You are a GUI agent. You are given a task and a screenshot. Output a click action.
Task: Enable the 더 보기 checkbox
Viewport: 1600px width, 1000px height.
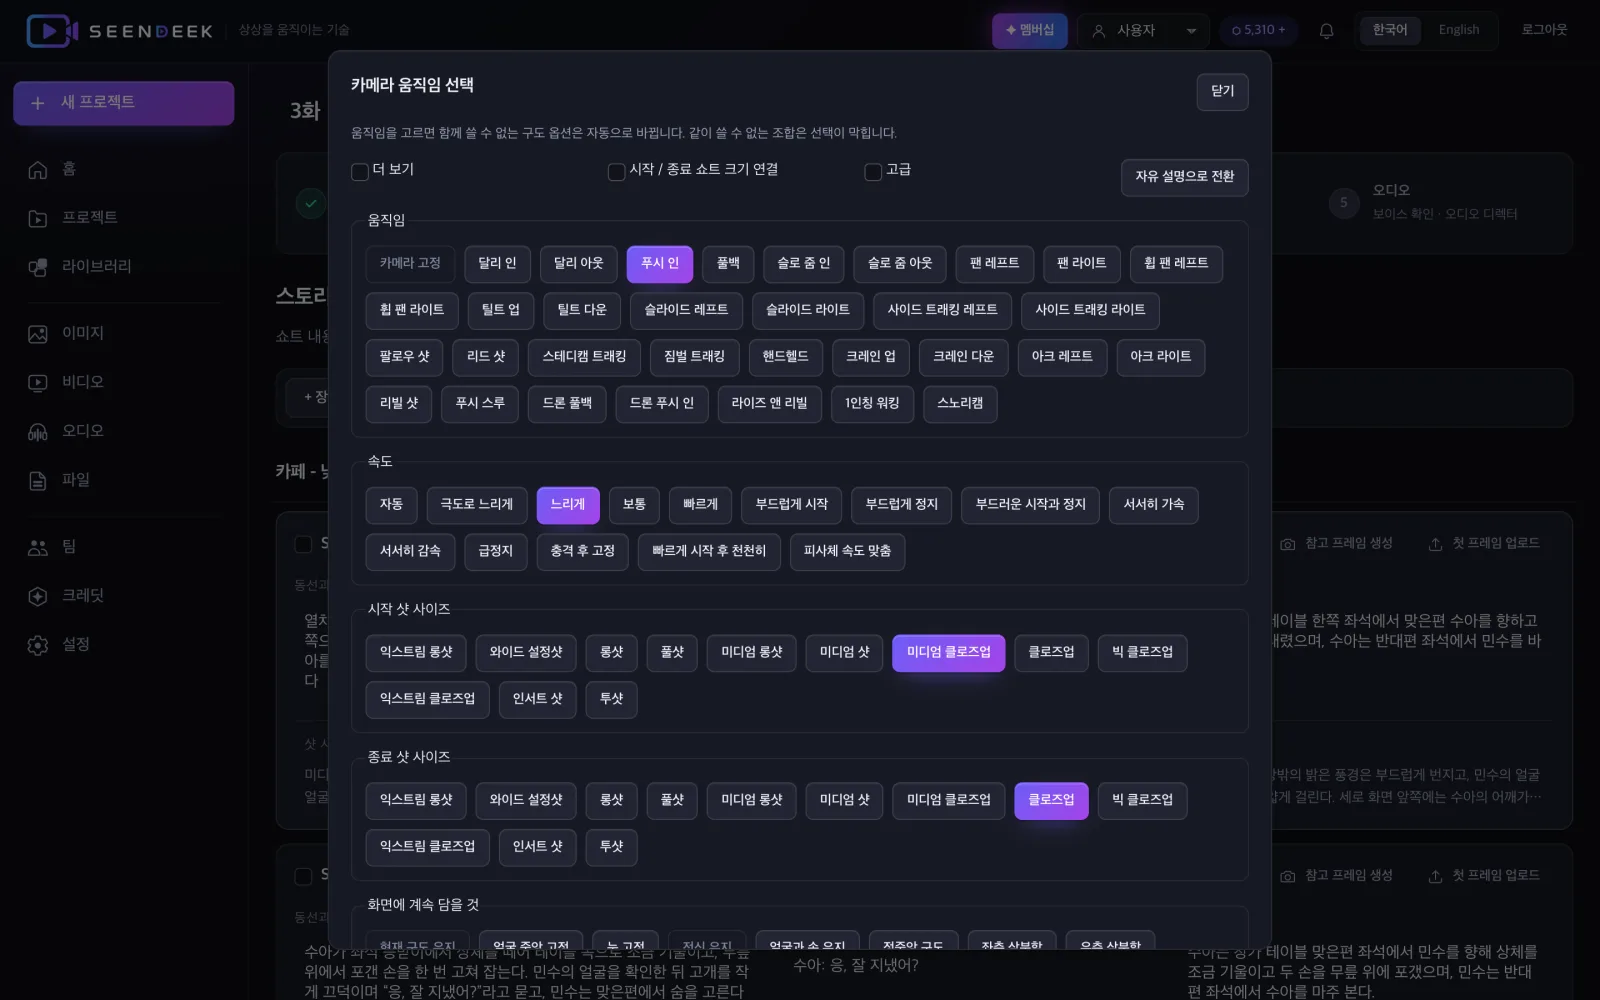360,171
